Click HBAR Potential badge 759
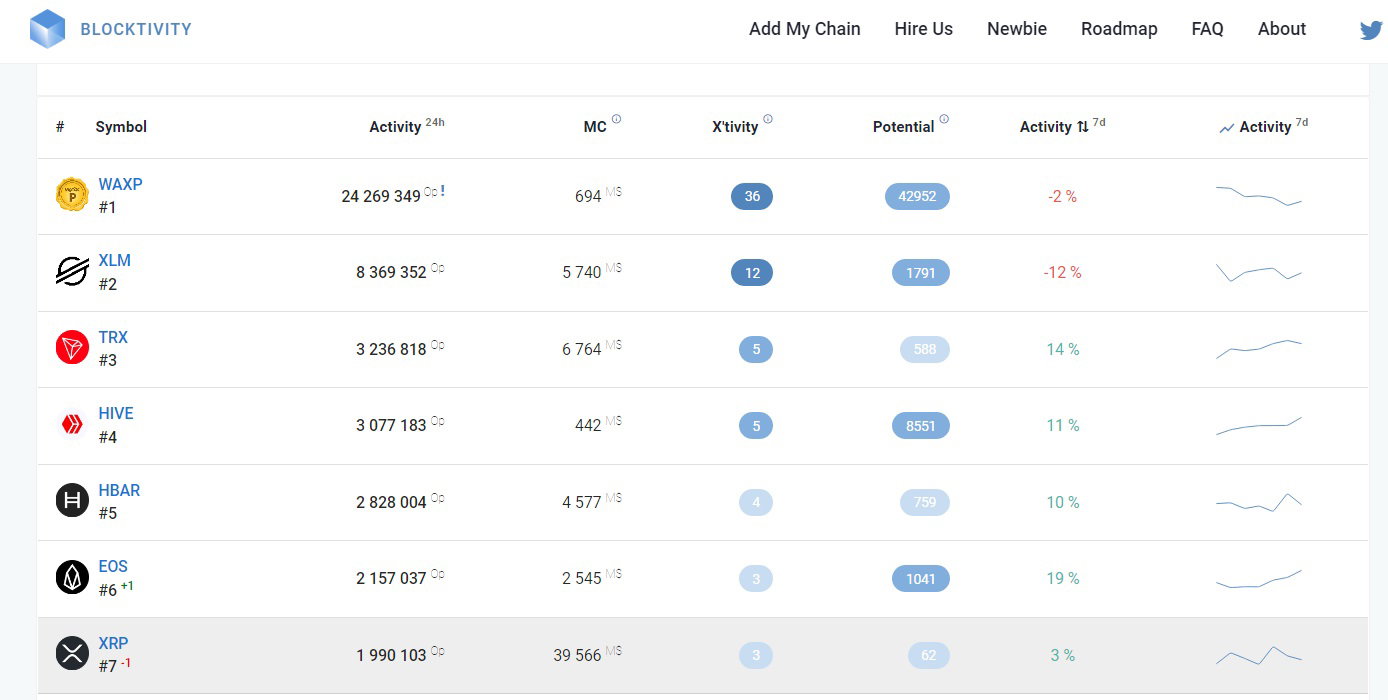Screen dimensions: 1388x700 925,502
